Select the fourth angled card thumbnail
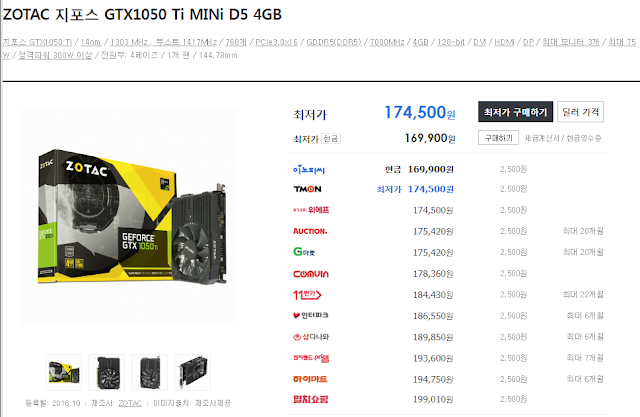This screenshot has height=417, width=640. [x=192, y=372]
